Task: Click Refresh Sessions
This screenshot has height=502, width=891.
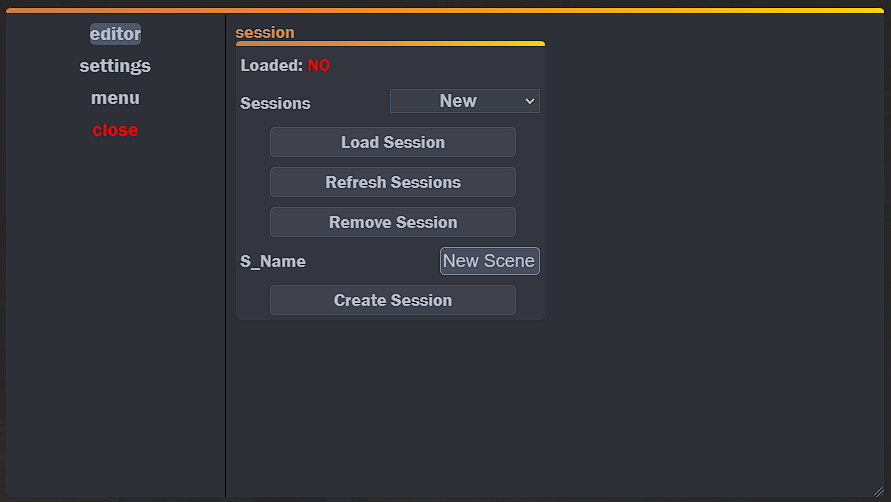Action: pyautogui.click(x=393, y=182)
